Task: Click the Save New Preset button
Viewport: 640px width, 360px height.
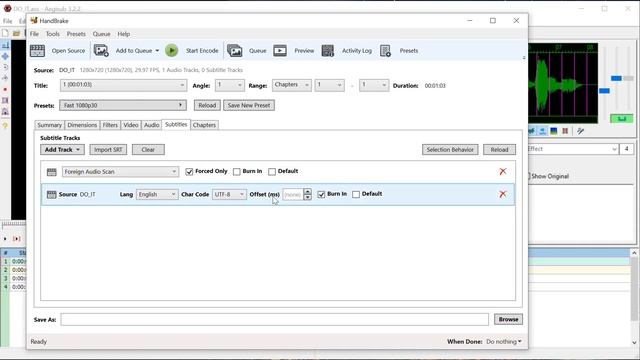Action: click(249, 105)
